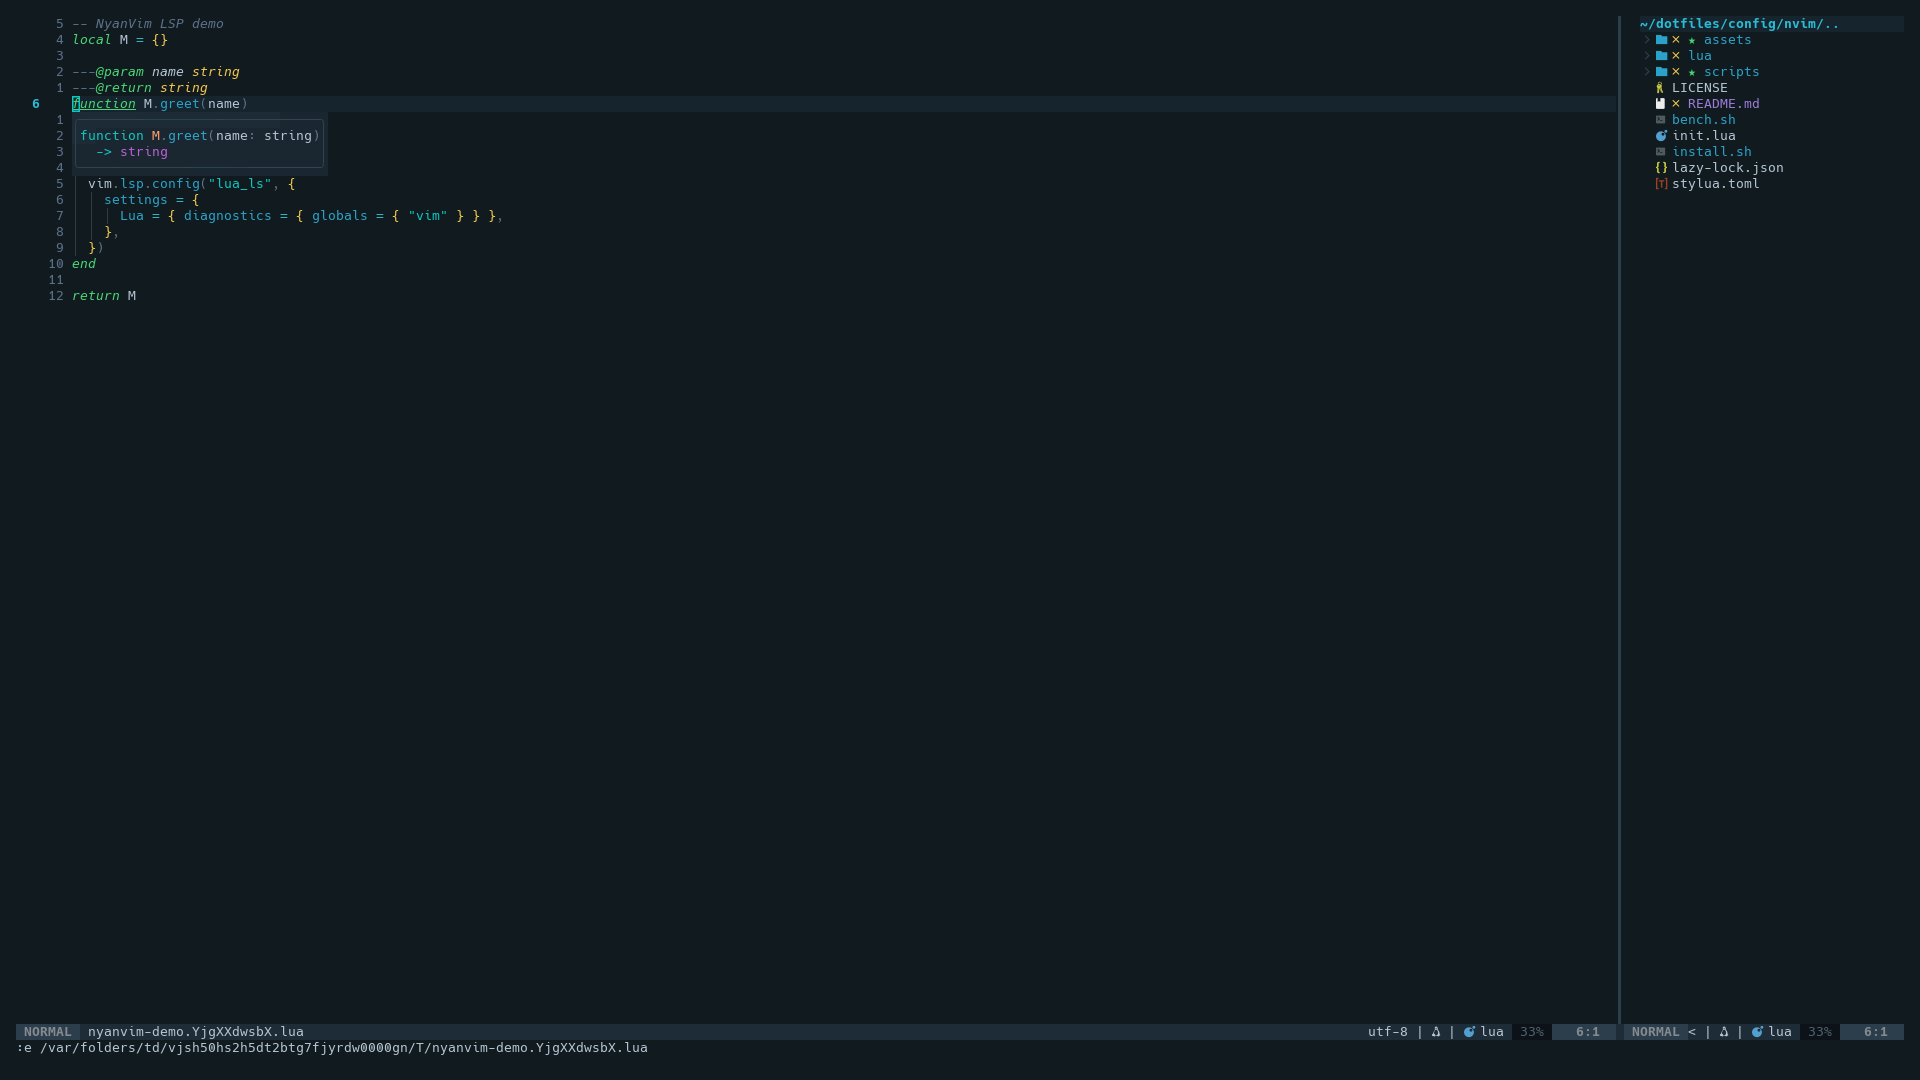Place cursor on 'return M' line

click(x=104, y=296)
